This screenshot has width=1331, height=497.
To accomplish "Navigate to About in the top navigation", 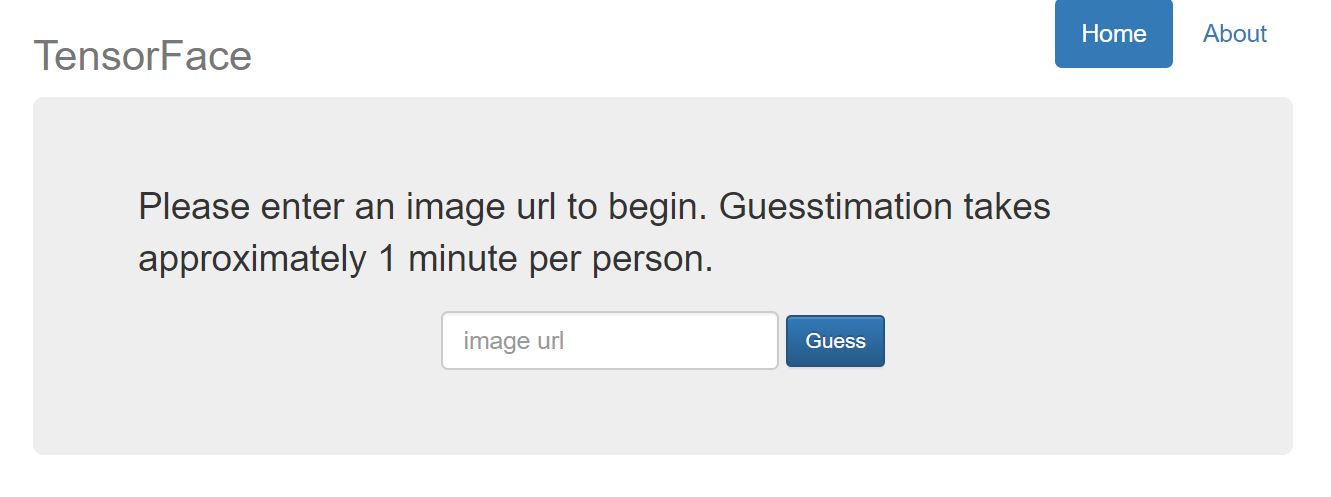I will pos(1234,34).
